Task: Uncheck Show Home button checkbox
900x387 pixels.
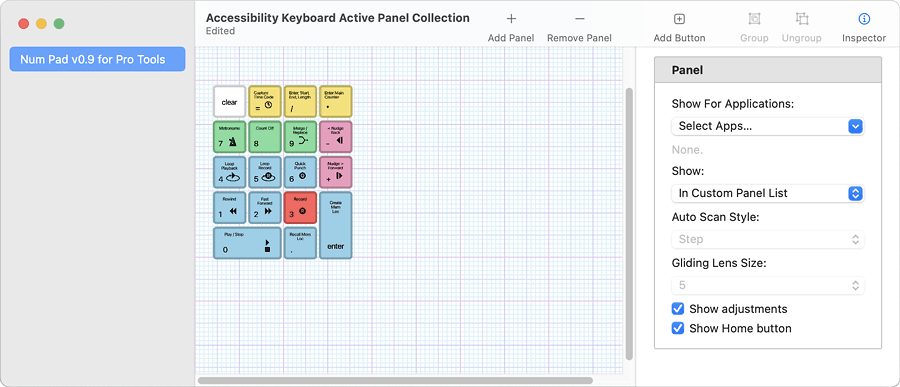Action: coord(678,328)
